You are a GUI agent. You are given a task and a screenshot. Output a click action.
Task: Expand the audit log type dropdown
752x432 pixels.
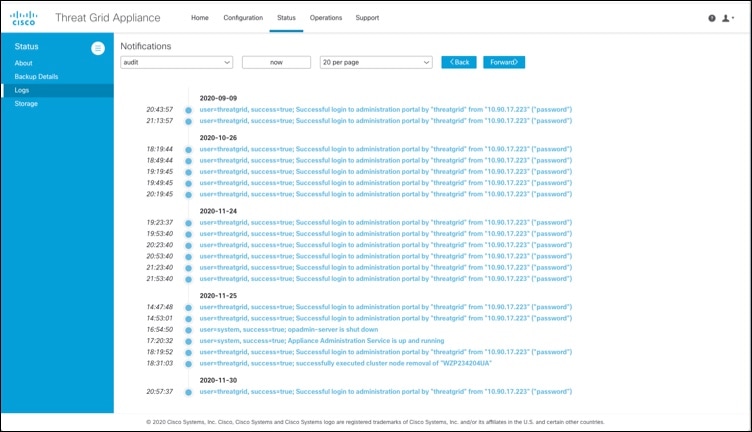[176, 62]
